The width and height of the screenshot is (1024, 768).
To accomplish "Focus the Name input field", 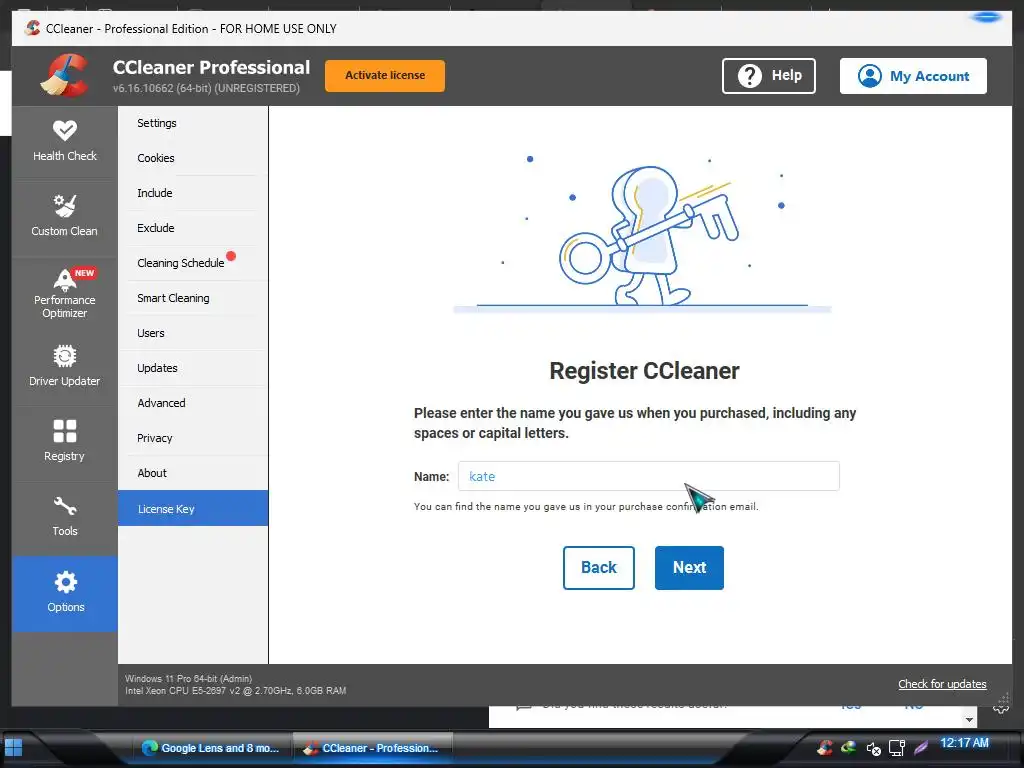I will click(x=648, y=476).
